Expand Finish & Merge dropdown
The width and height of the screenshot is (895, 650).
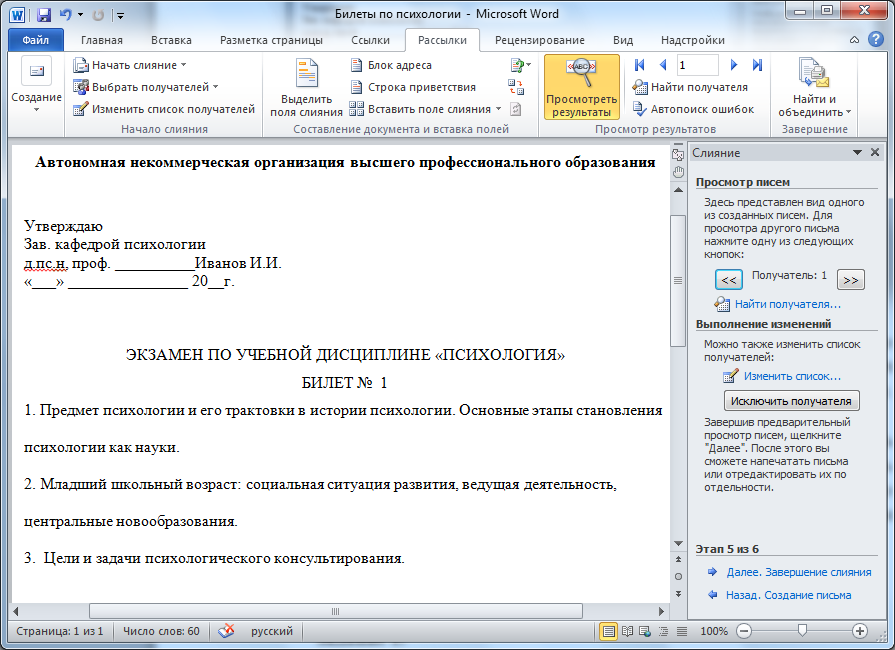click(x=816, y=90)
